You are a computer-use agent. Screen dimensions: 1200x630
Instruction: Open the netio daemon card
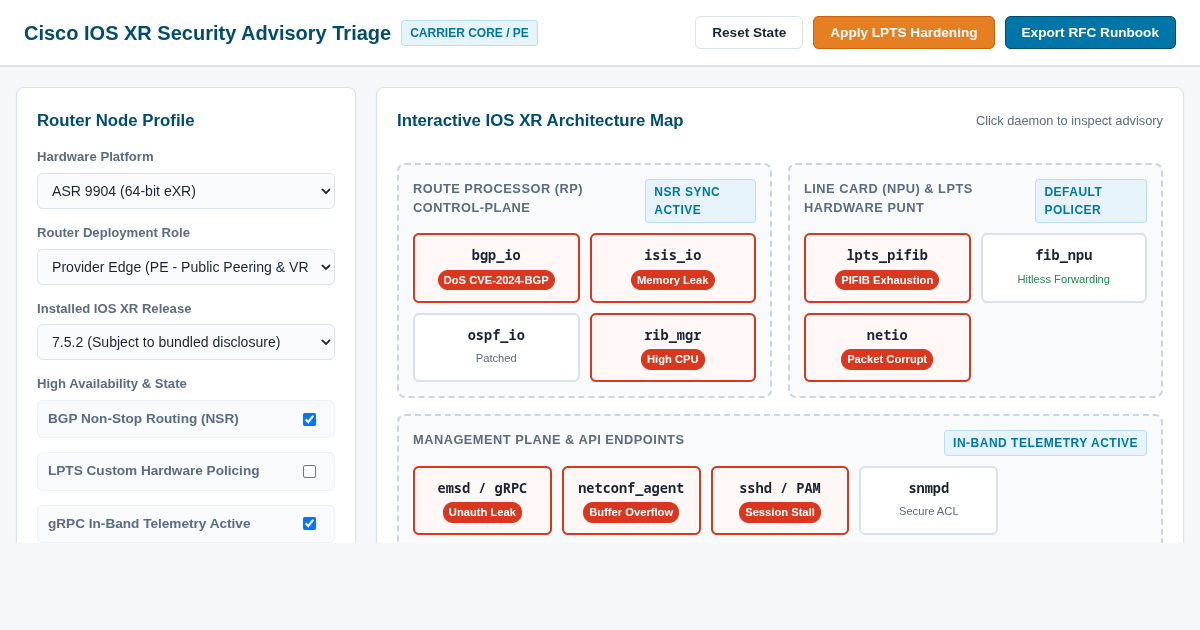tap(887, 348)
